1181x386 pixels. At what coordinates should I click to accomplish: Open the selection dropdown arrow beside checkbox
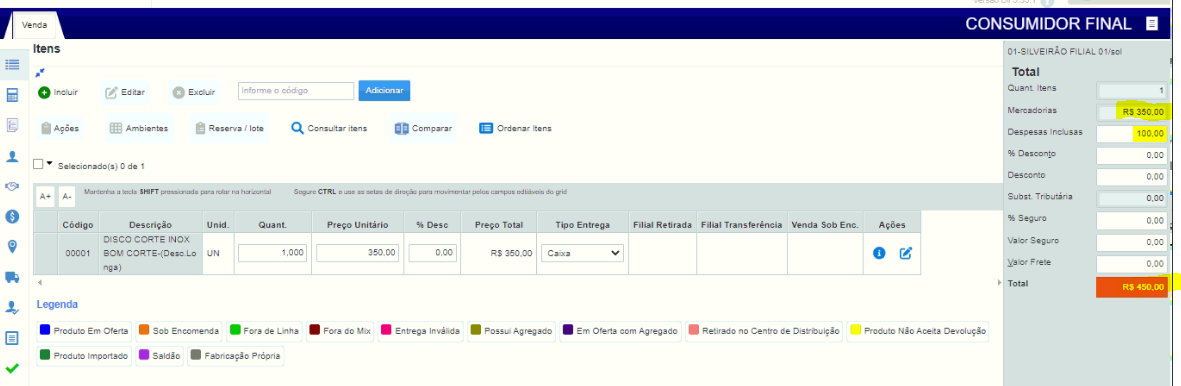coord(50,164)
